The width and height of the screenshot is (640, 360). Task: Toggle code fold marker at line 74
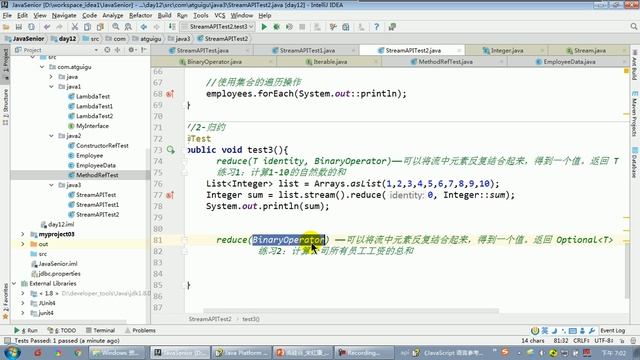click(184, 161)
